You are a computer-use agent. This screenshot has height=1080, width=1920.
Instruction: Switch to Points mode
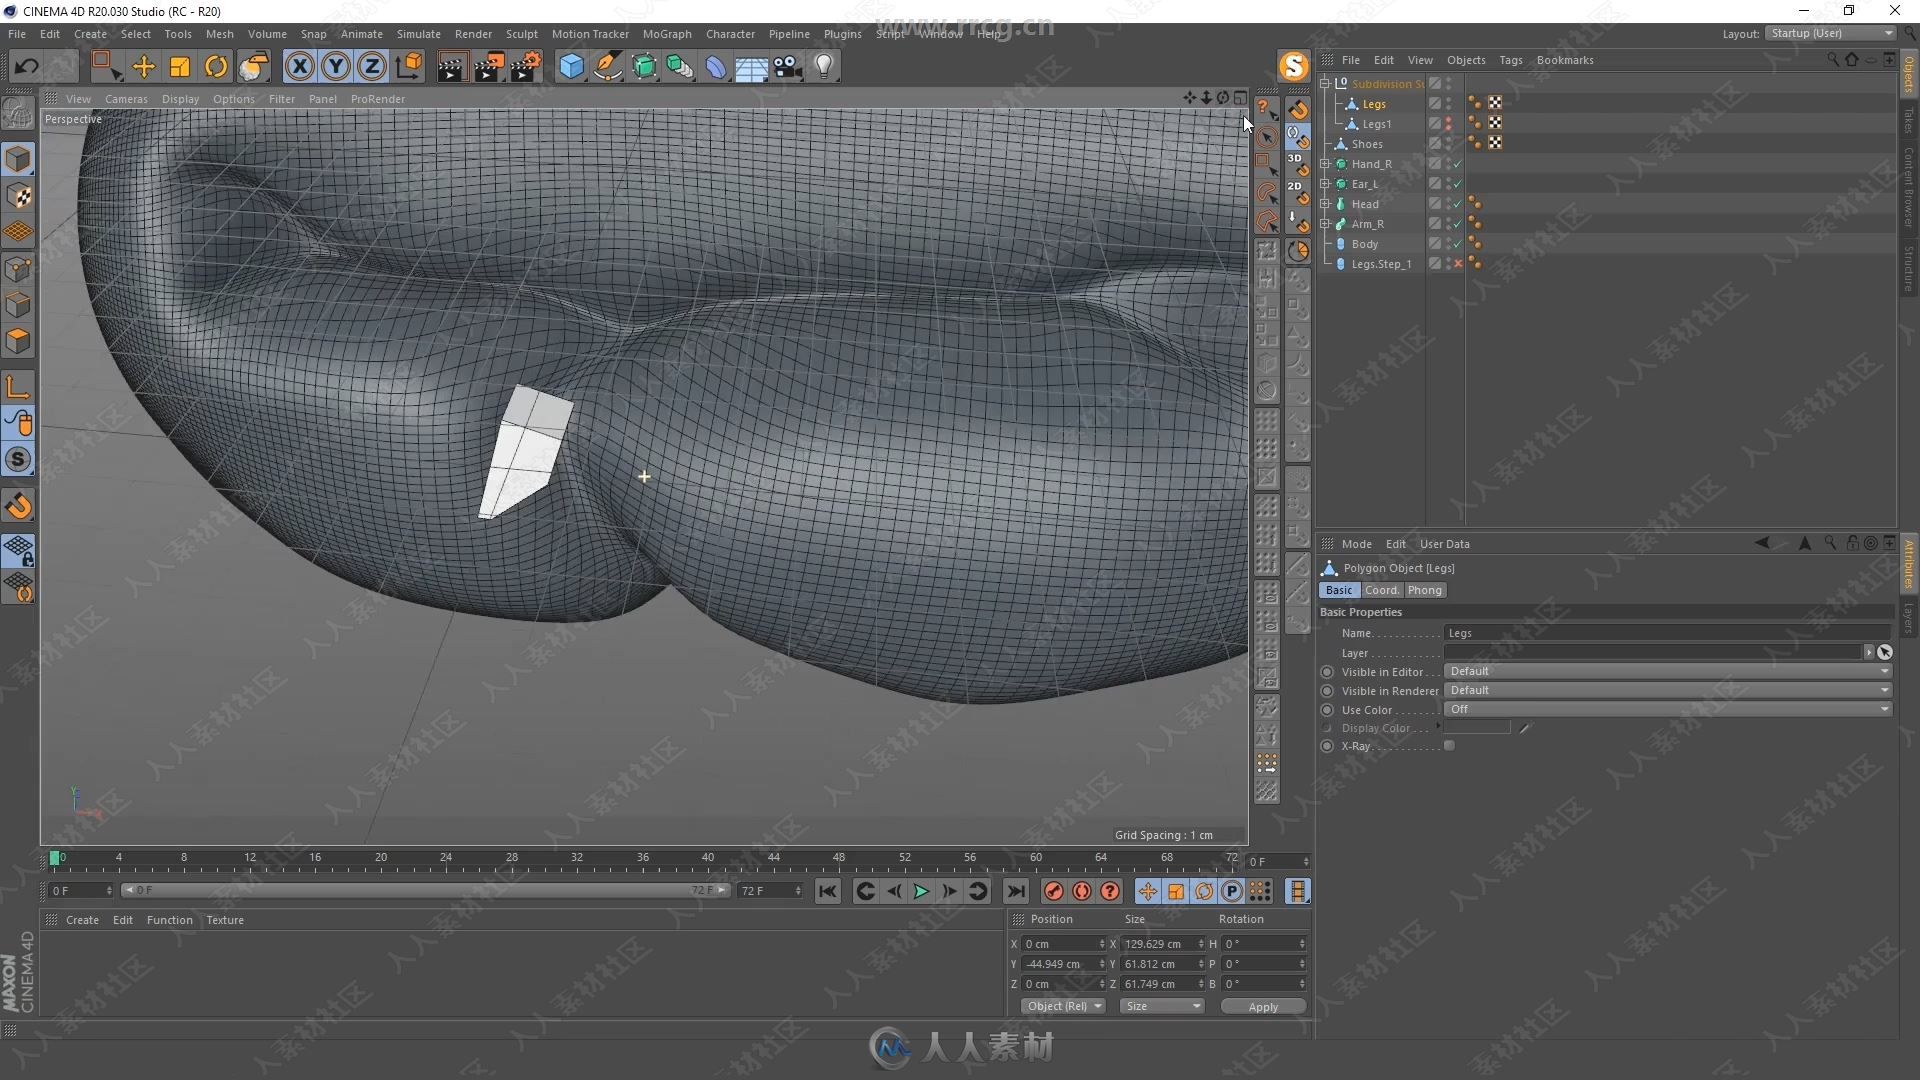click(18, 269)
